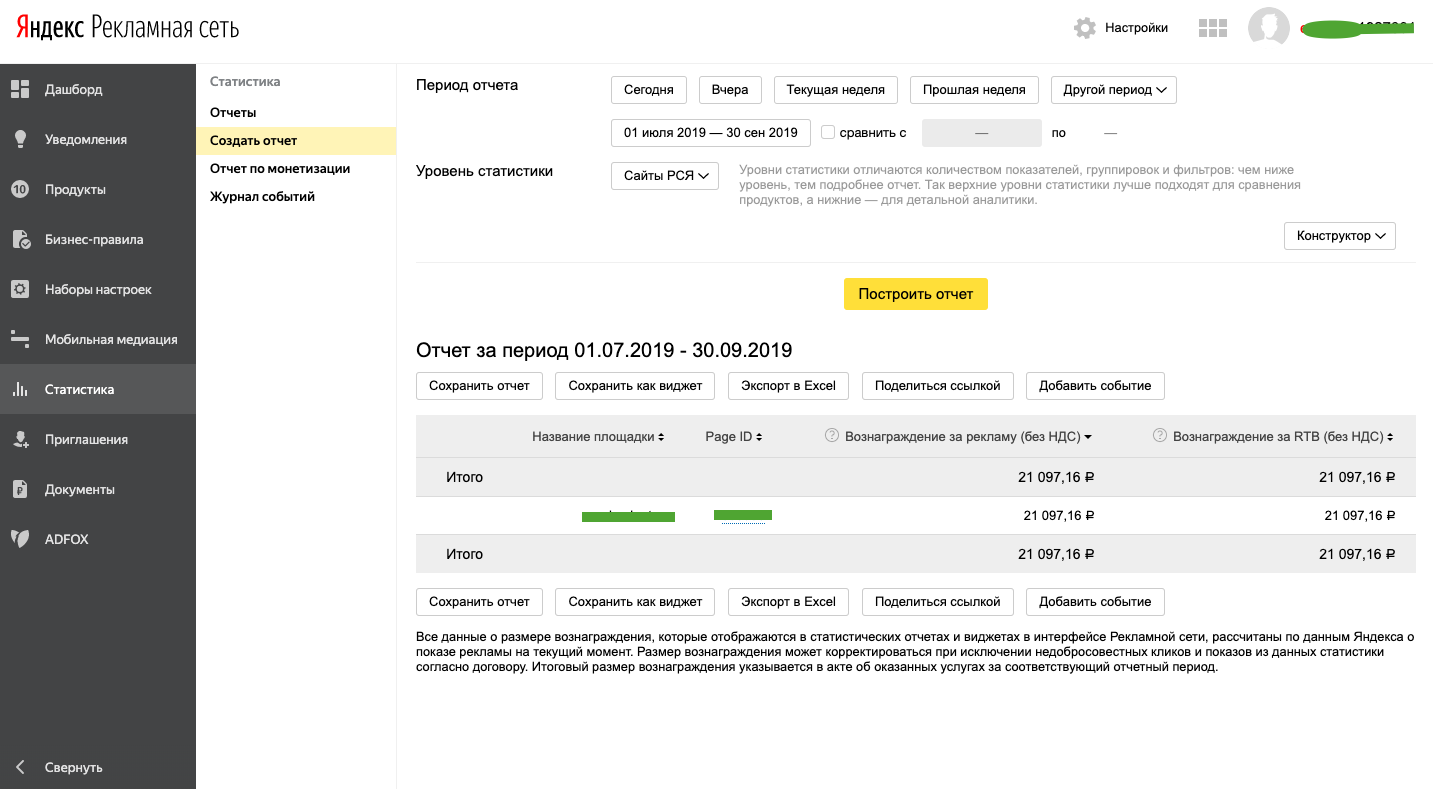Viewport: 1433px width, 789px height.
Task: Click 'Свернуть' to collapse the sidebar
Action: pos(74,768)
